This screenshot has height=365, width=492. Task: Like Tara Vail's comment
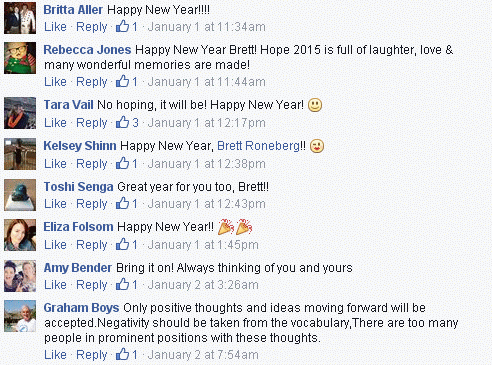click(x=55, y=123)
